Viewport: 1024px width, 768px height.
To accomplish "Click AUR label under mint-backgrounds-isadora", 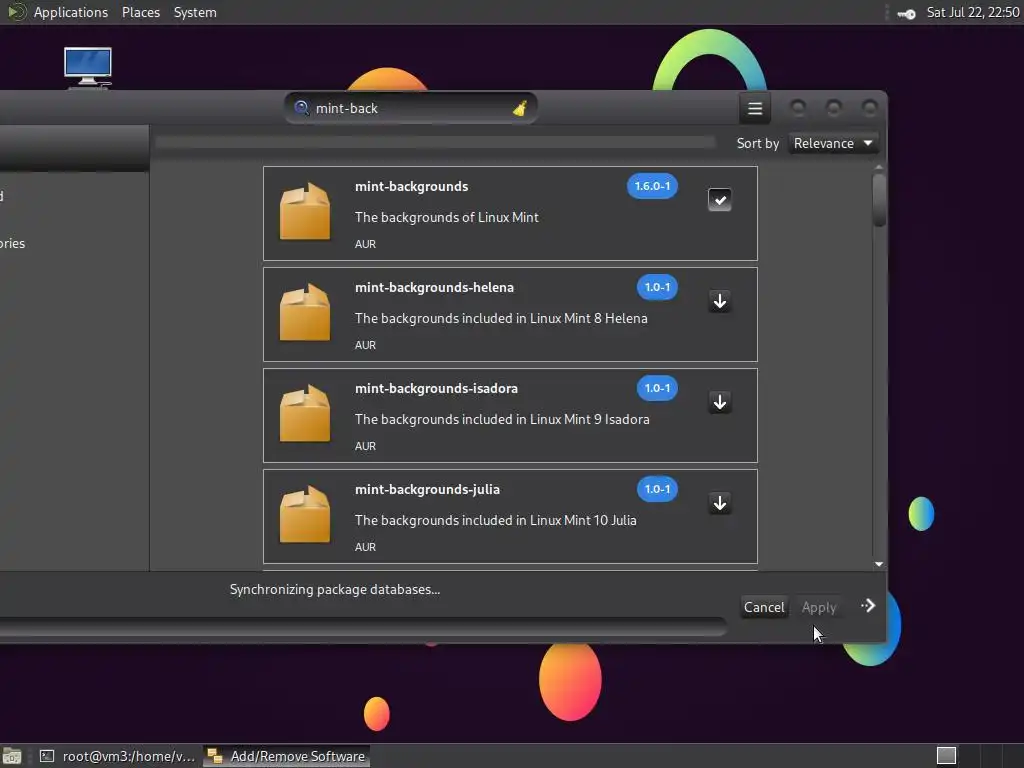I will [365, 446].
